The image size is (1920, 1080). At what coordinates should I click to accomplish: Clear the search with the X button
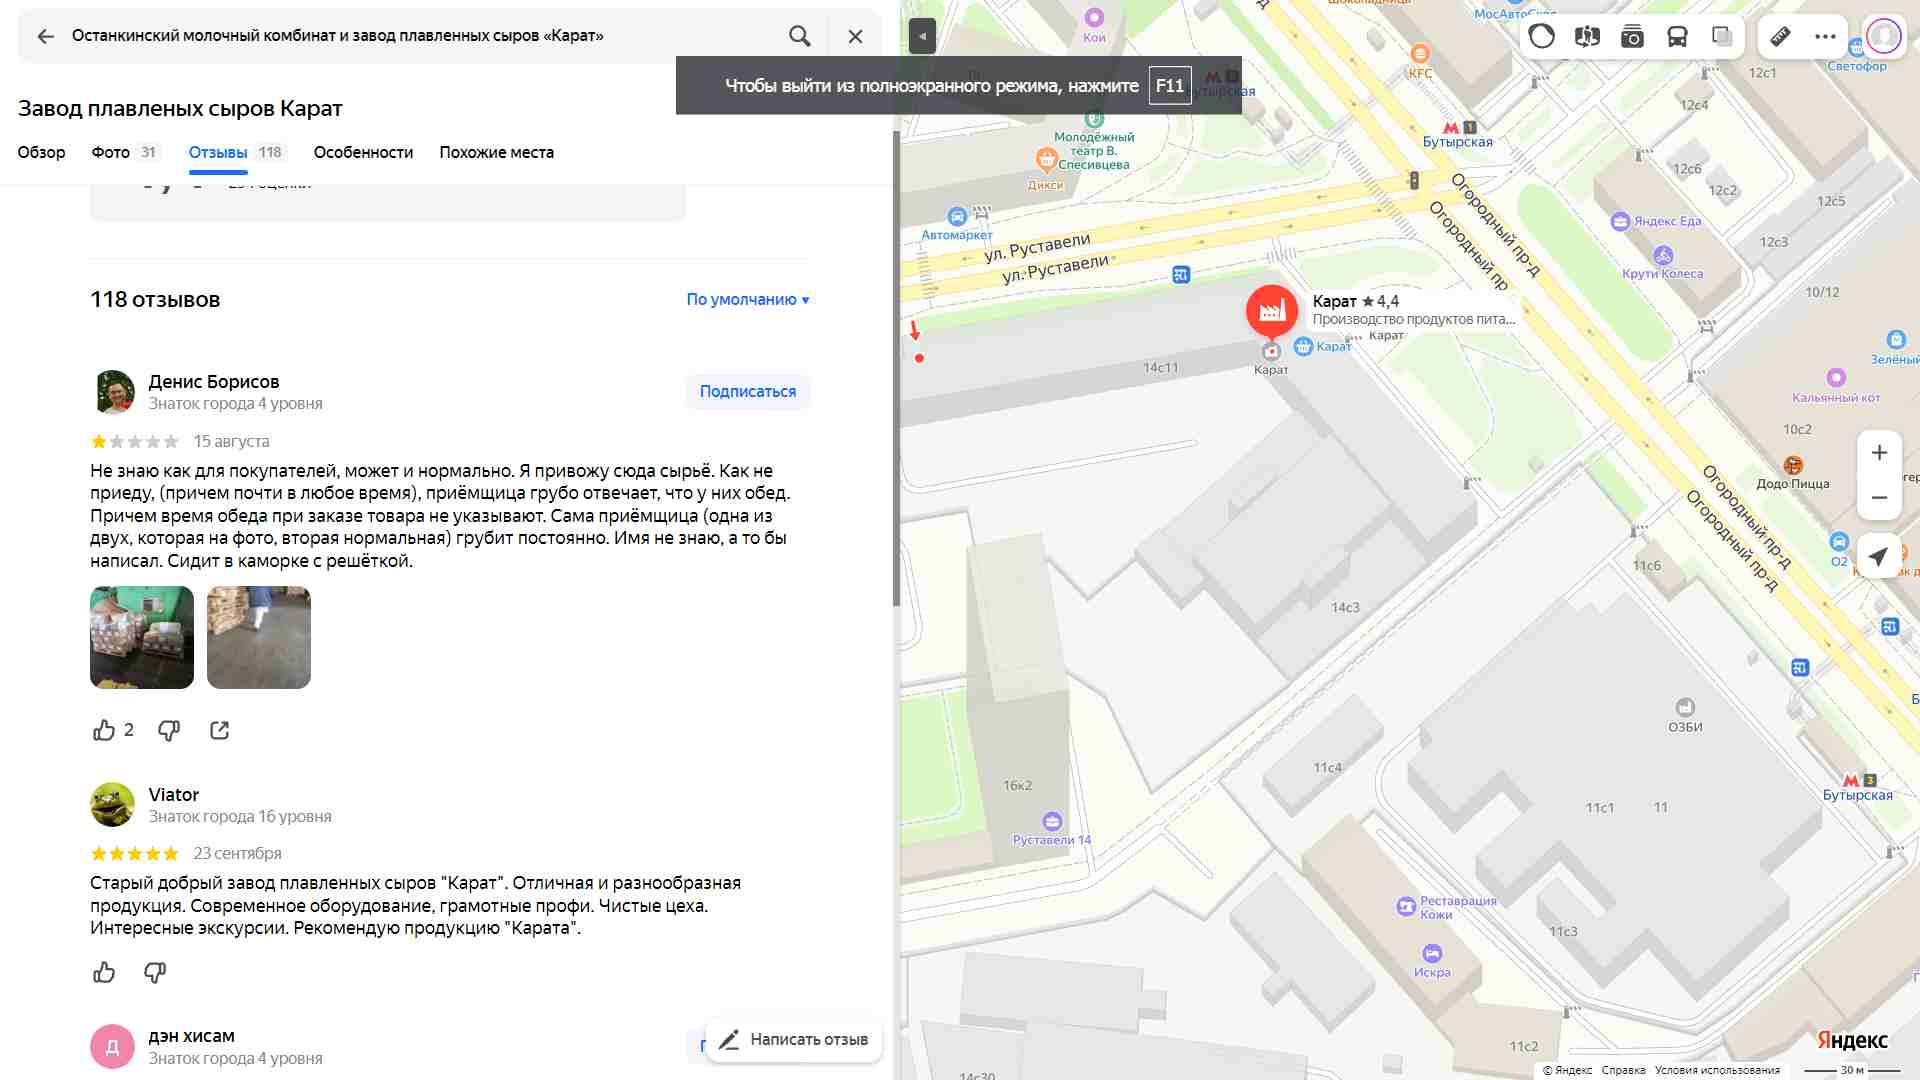coord(855,36)
